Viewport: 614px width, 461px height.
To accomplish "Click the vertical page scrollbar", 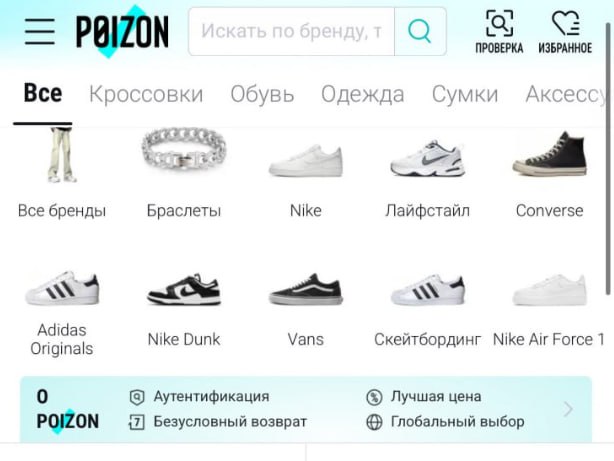I will coord(608,159).
